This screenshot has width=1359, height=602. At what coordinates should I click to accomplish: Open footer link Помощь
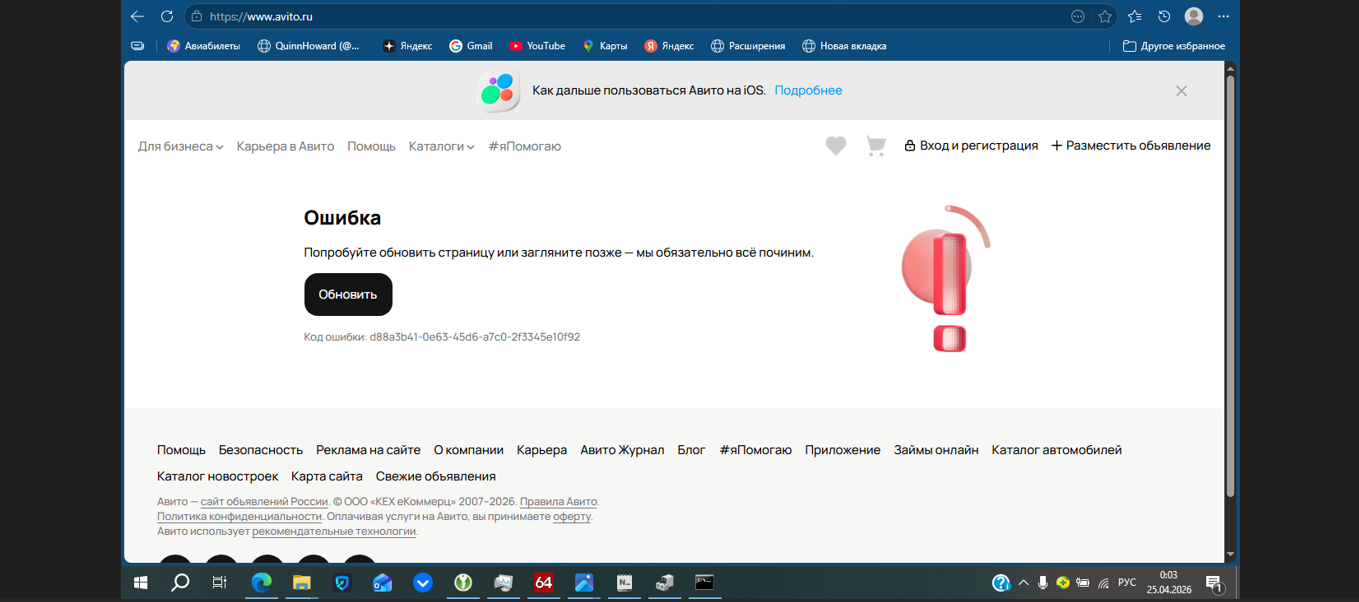coord(181,450)
